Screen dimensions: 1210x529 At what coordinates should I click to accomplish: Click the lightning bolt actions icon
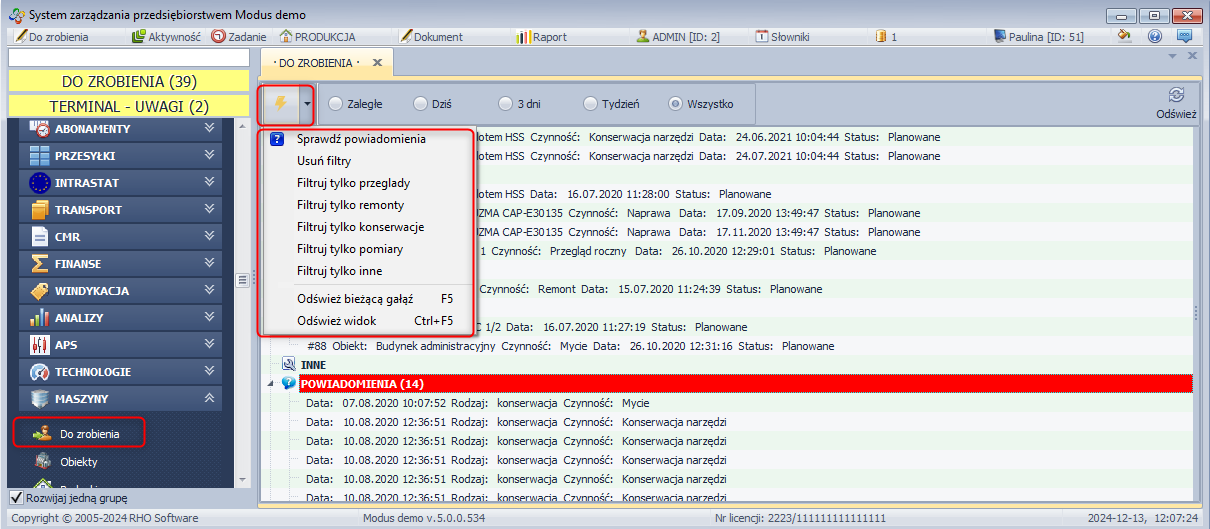click(280, 103)
